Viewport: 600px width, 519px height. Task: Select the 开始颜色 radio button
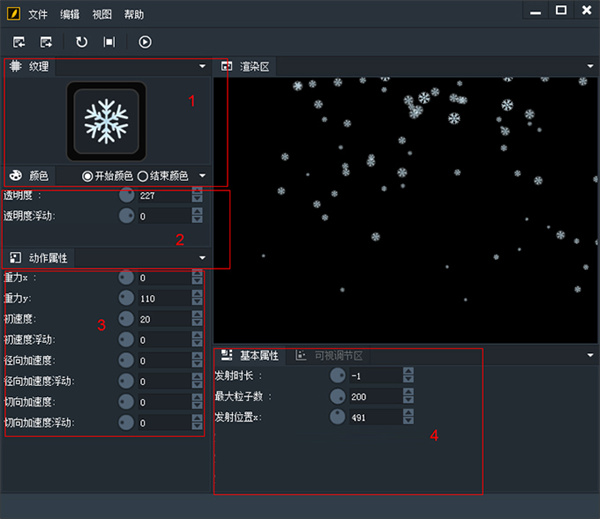[88, 176]
